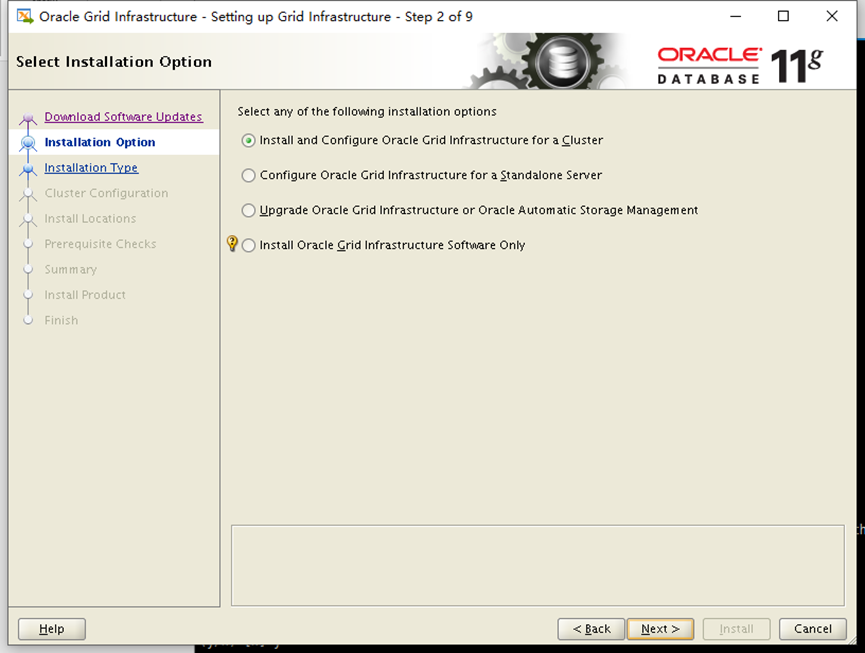This screenshot has height=653, width=865.
Task: Go to the Installation Type step link
Action: pos(91,168)
